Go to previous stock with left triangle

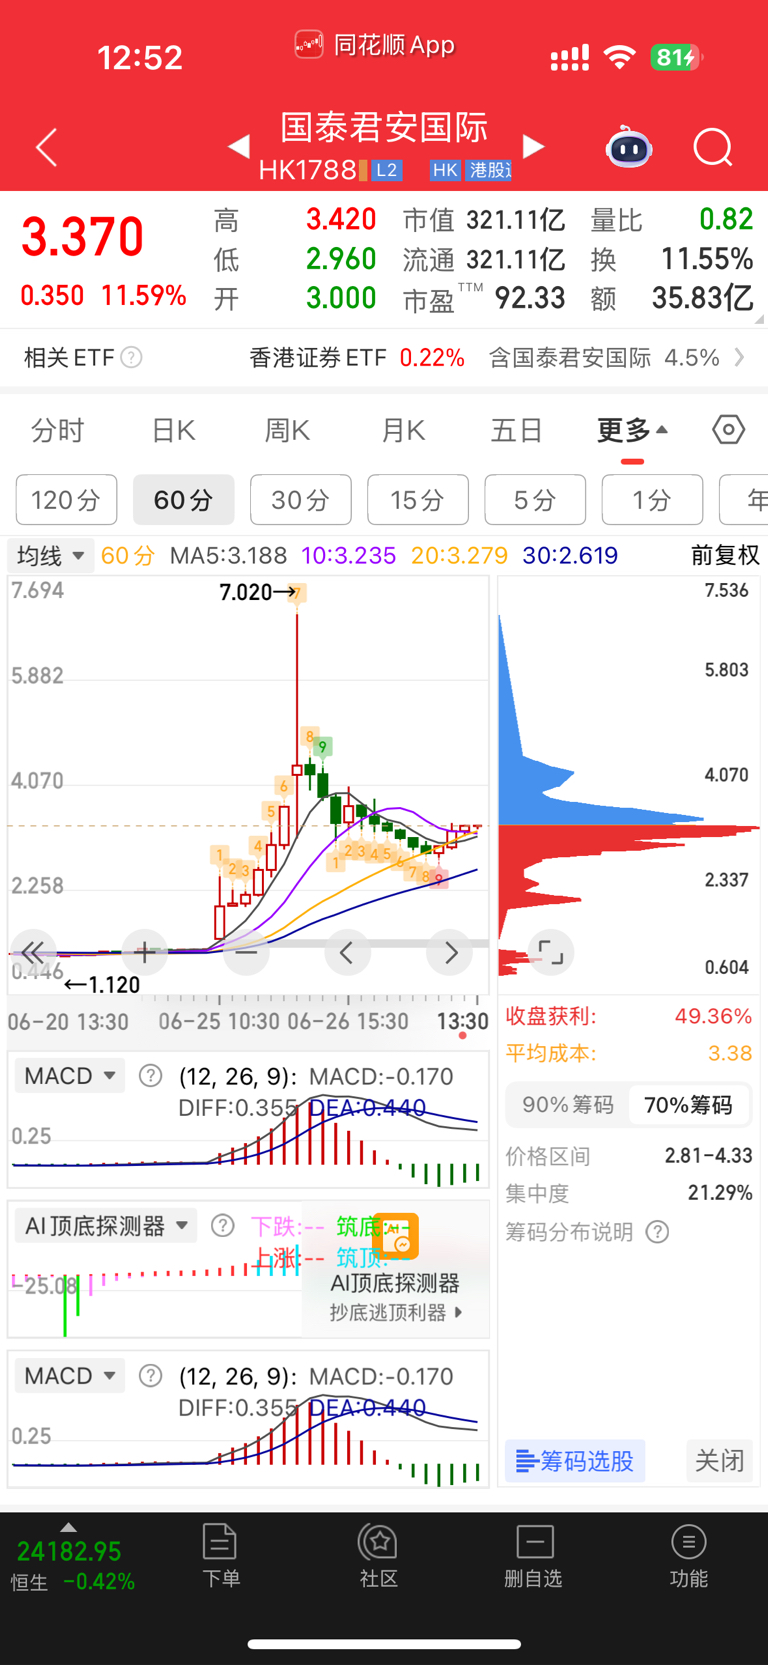238,147
